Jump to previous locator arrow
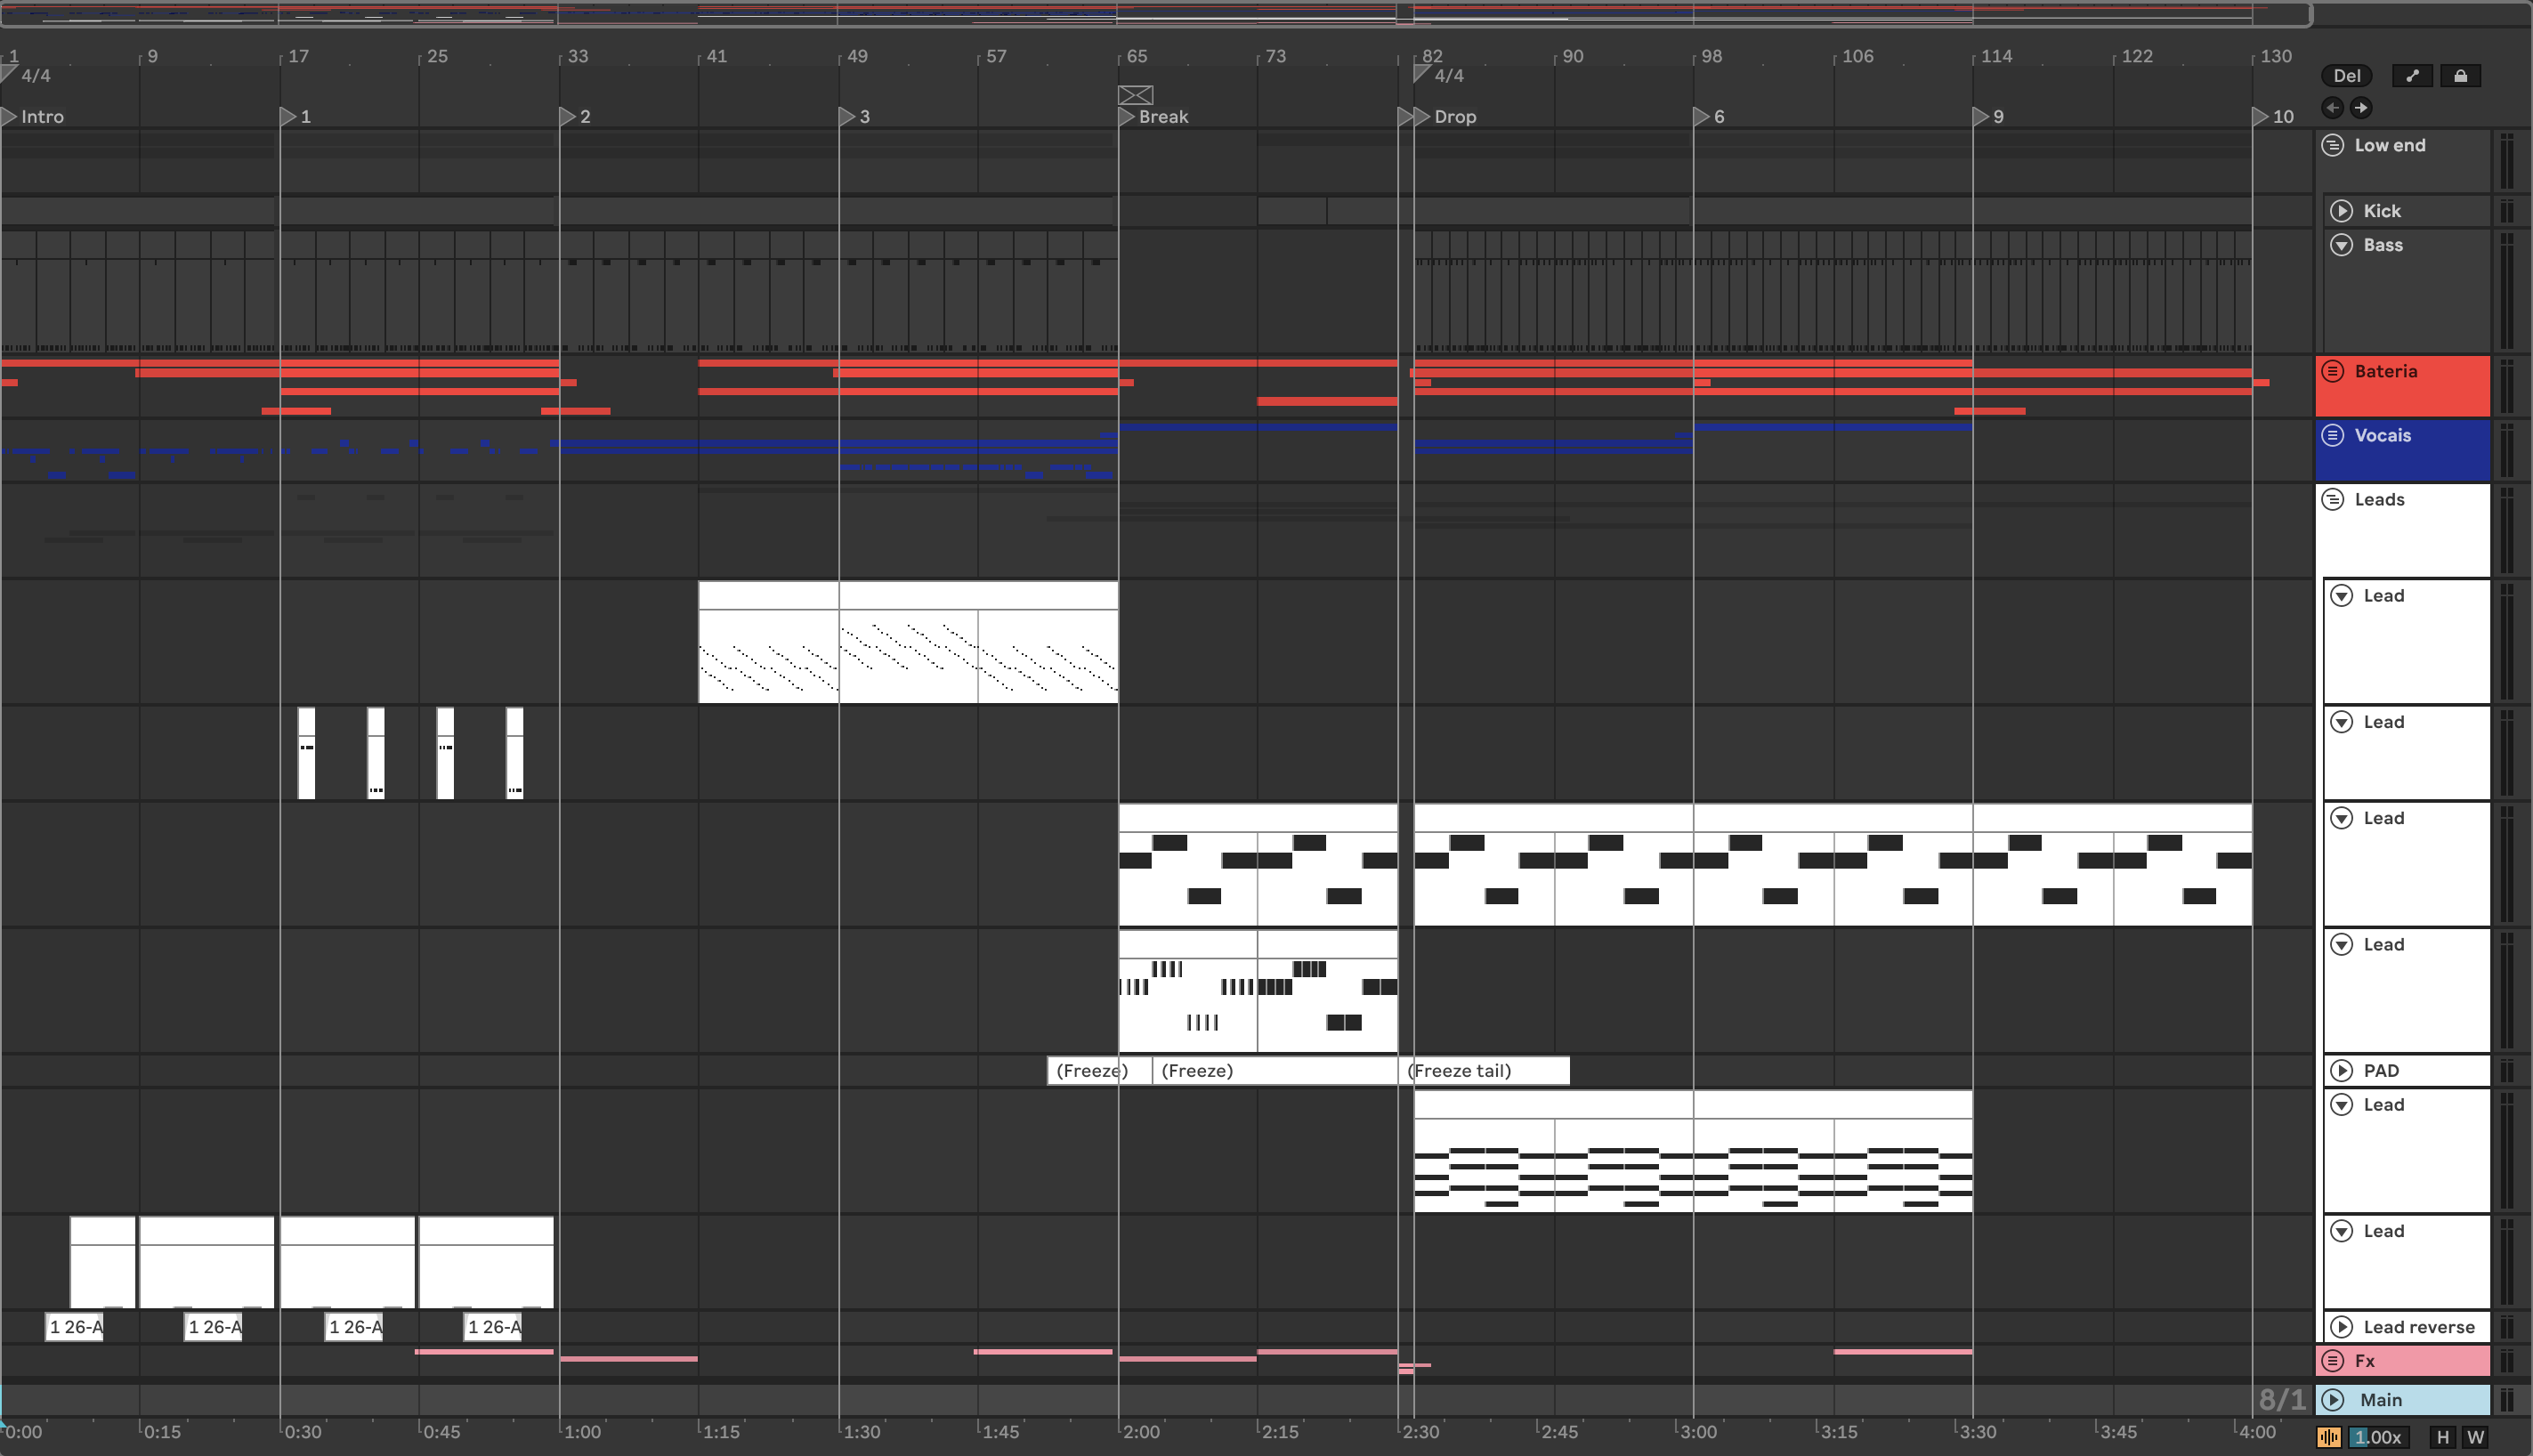Image resolution: width=2533 pixels, height=1456 pixels. pos(2332,108)
